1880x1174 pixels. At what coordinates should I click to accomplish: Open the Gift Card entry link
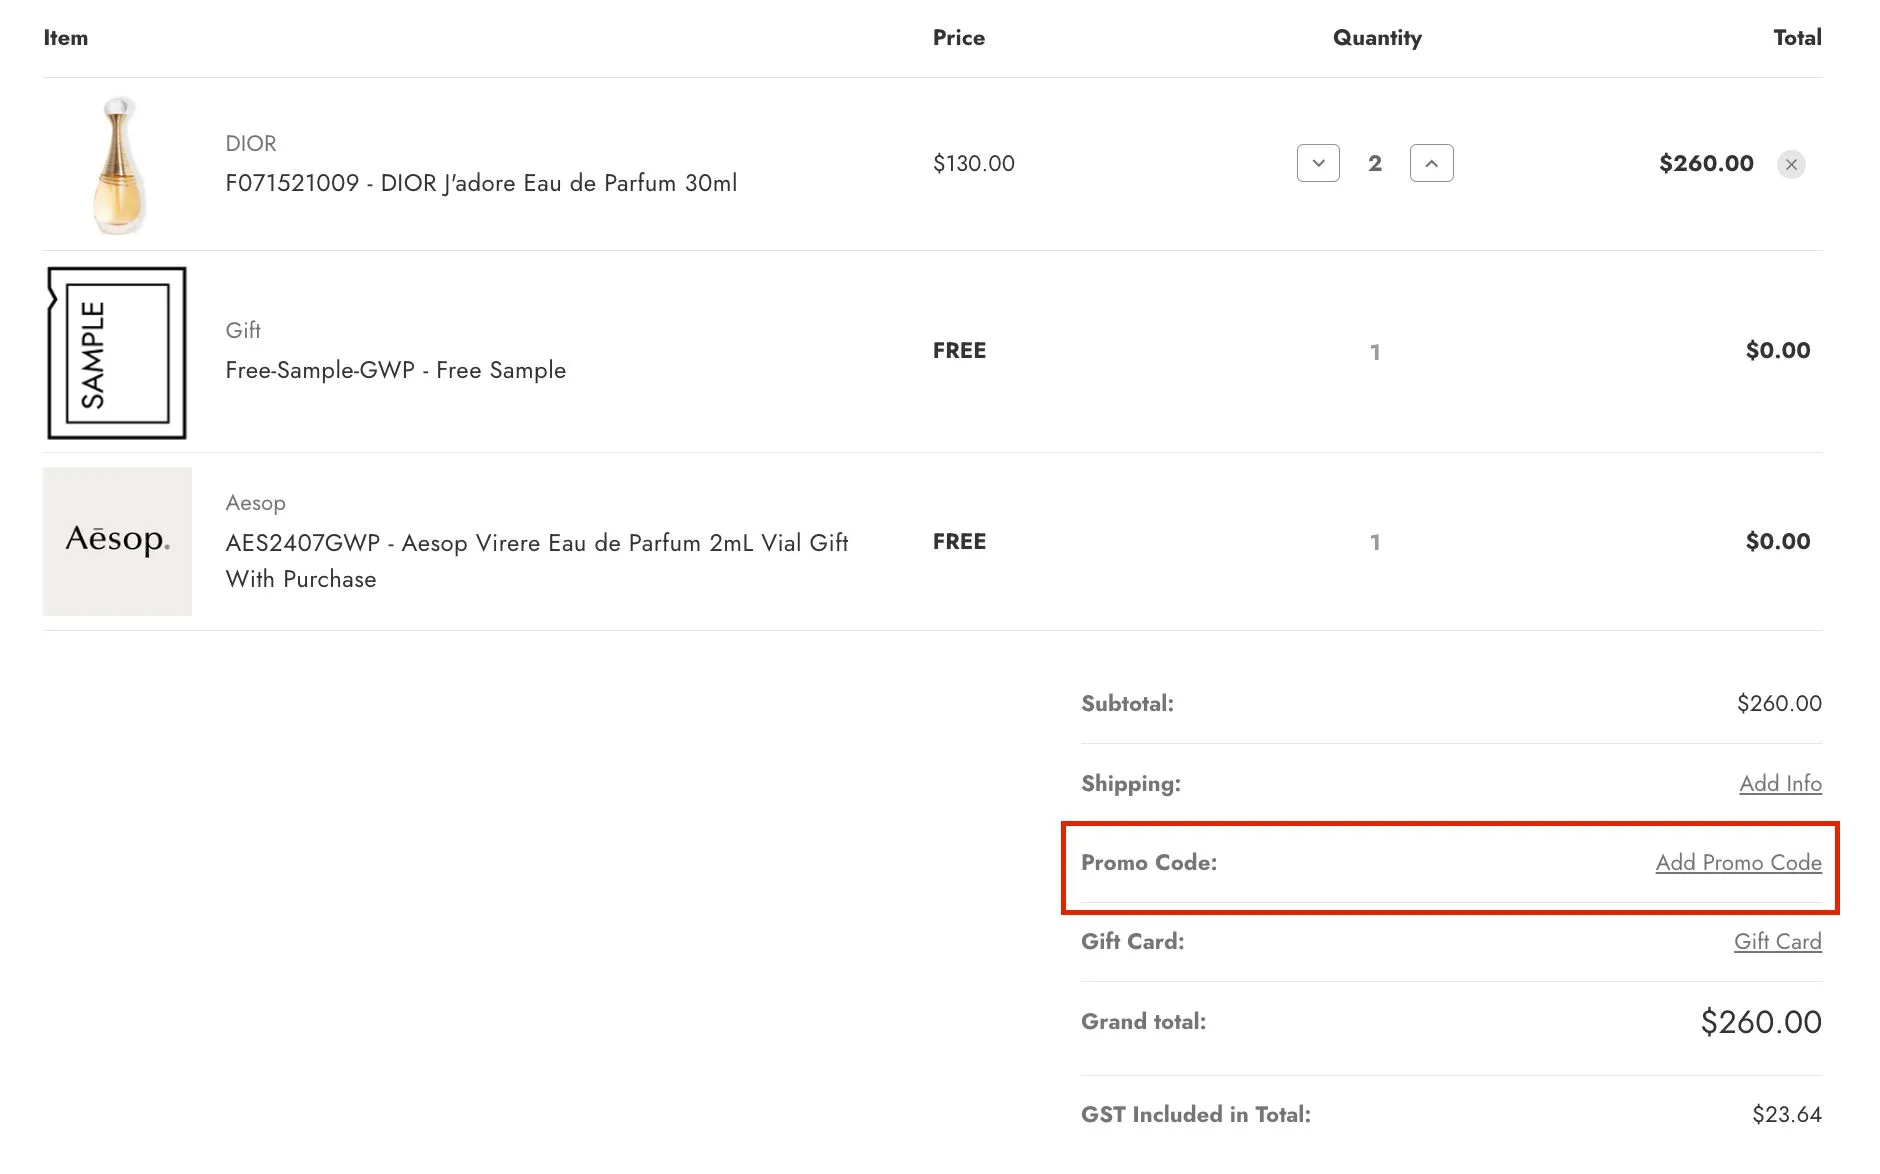pyautogui.click(x=1777, y=941)
